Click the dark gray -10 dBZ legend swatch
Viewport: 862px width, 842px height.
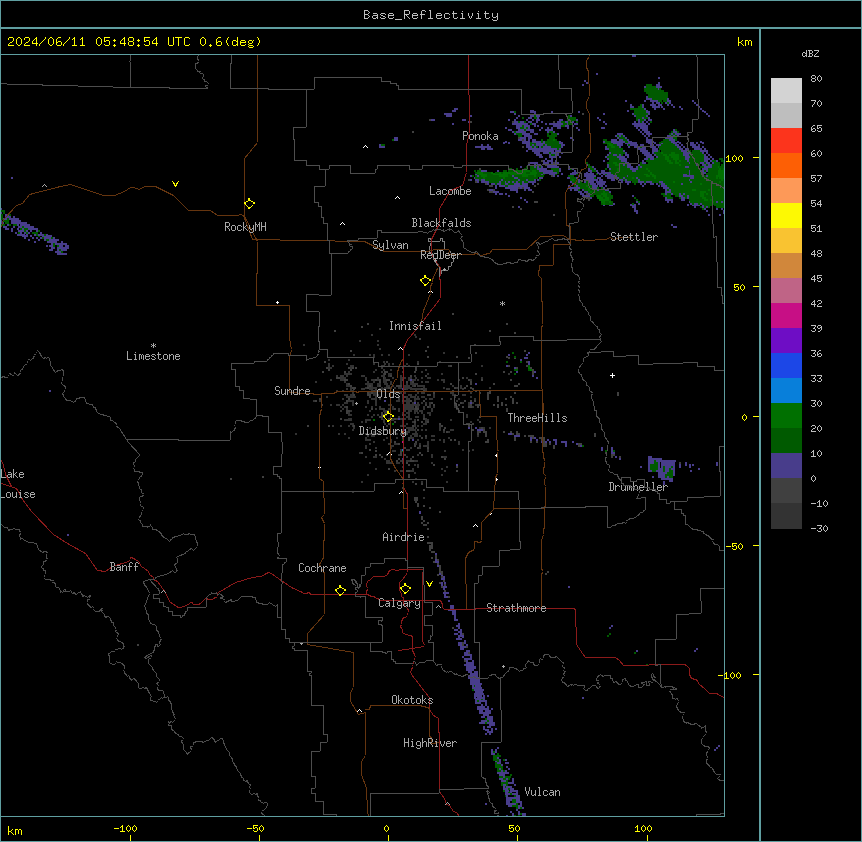[x=786, y=516]
